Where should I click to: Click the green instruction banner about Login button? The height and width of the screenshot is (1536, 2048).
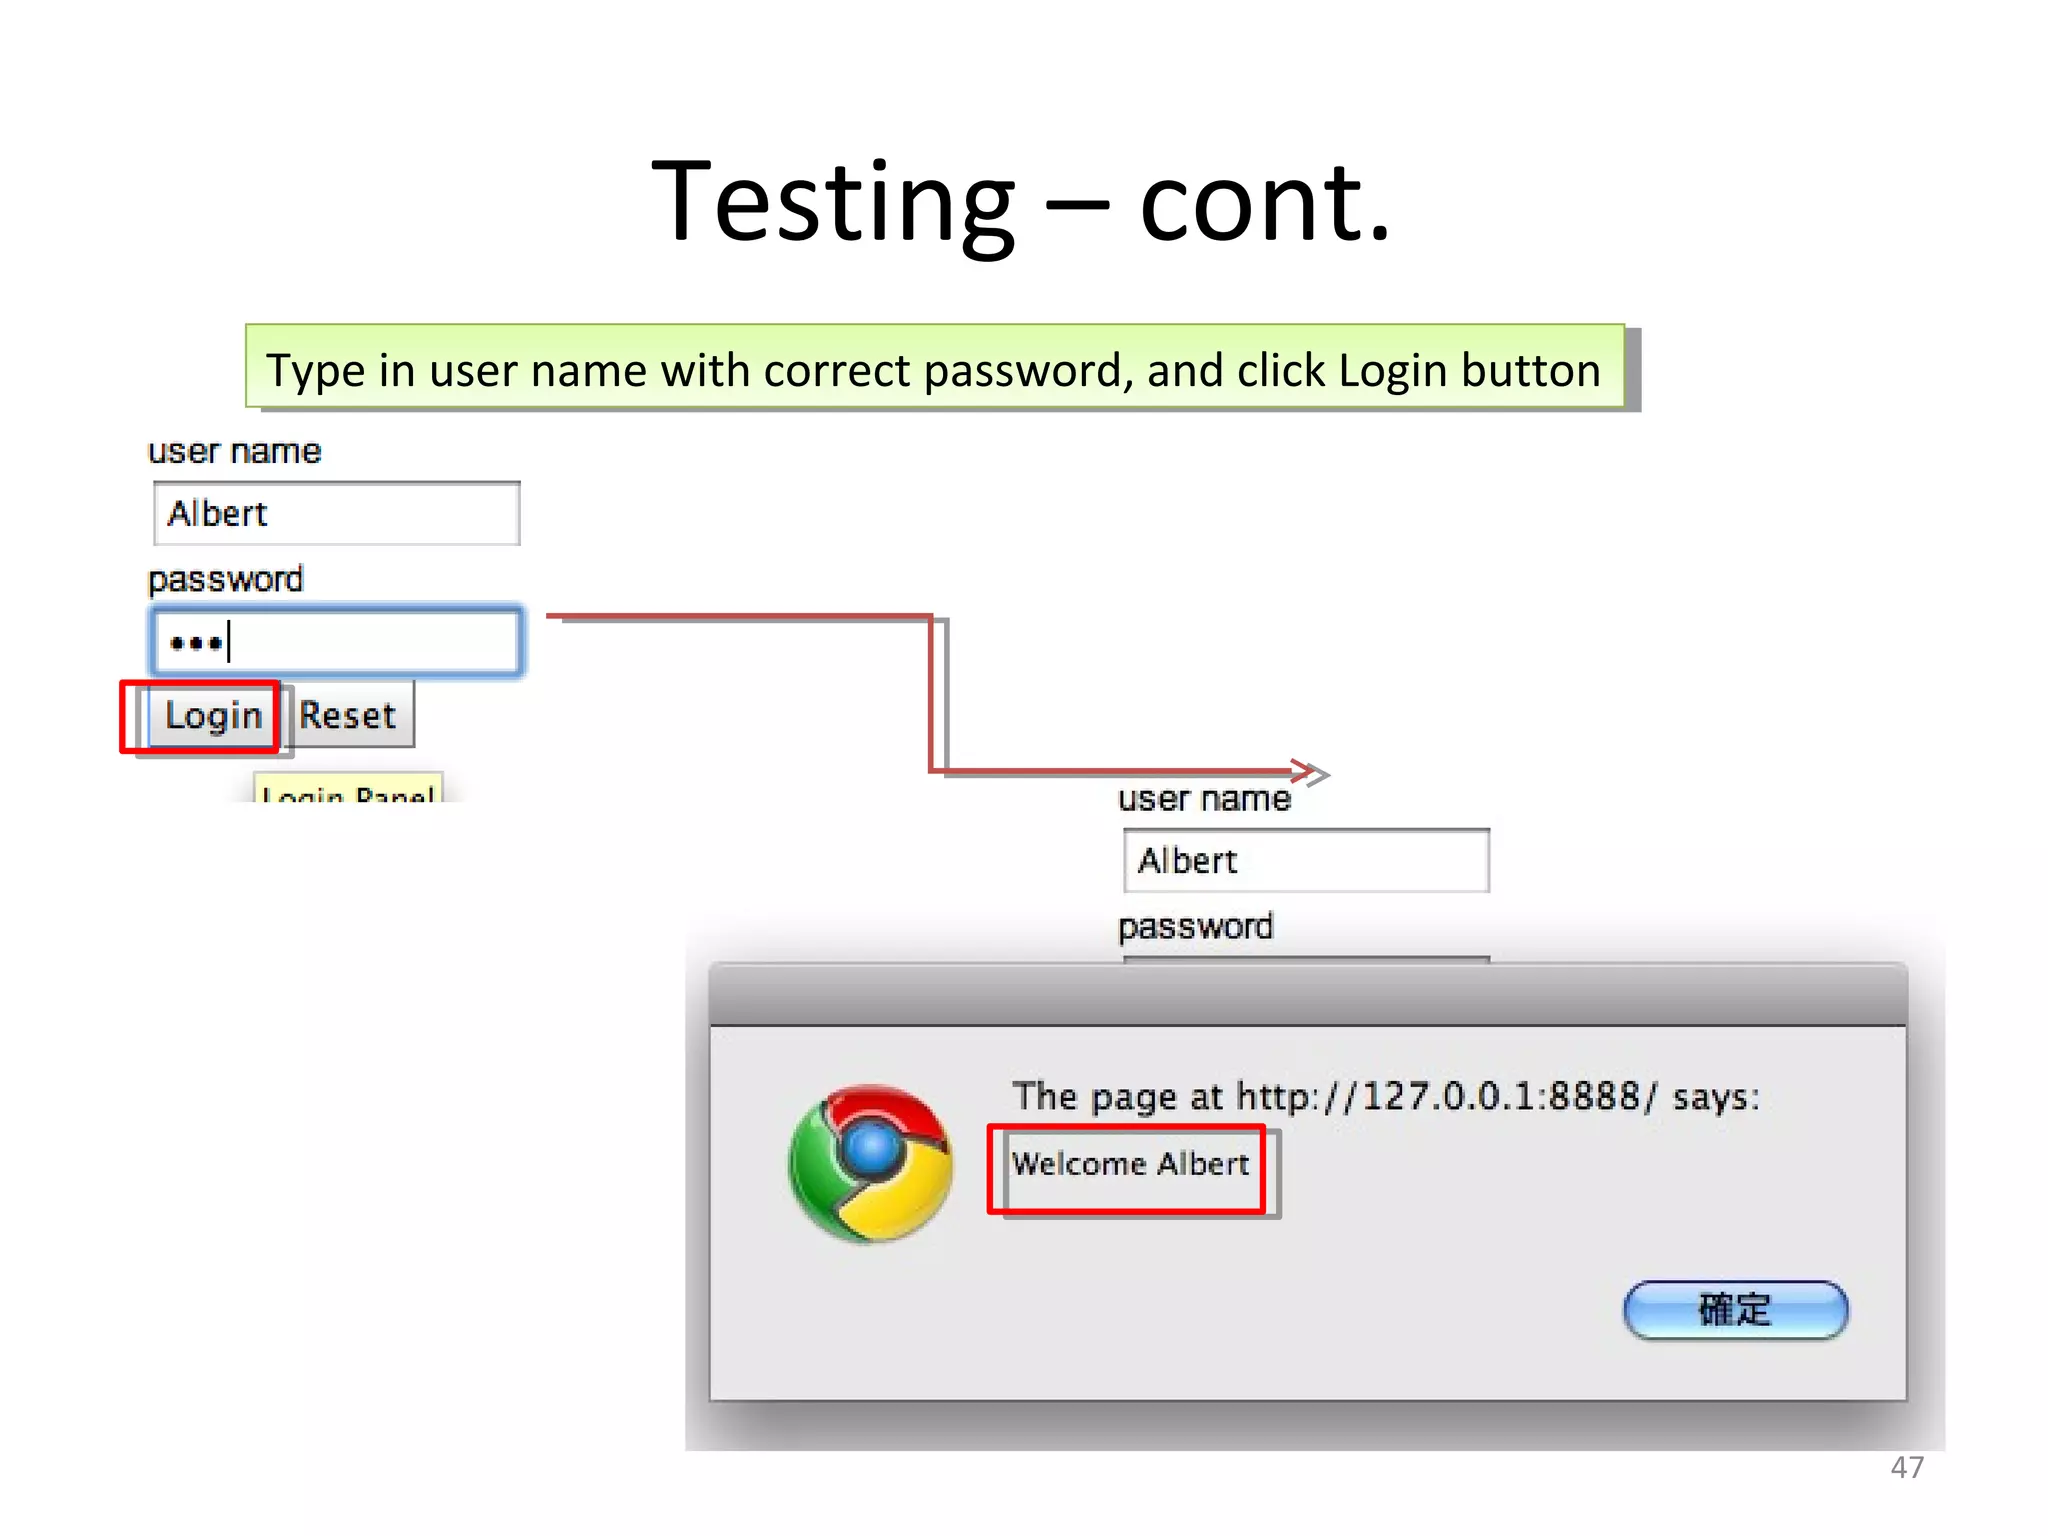935,366
